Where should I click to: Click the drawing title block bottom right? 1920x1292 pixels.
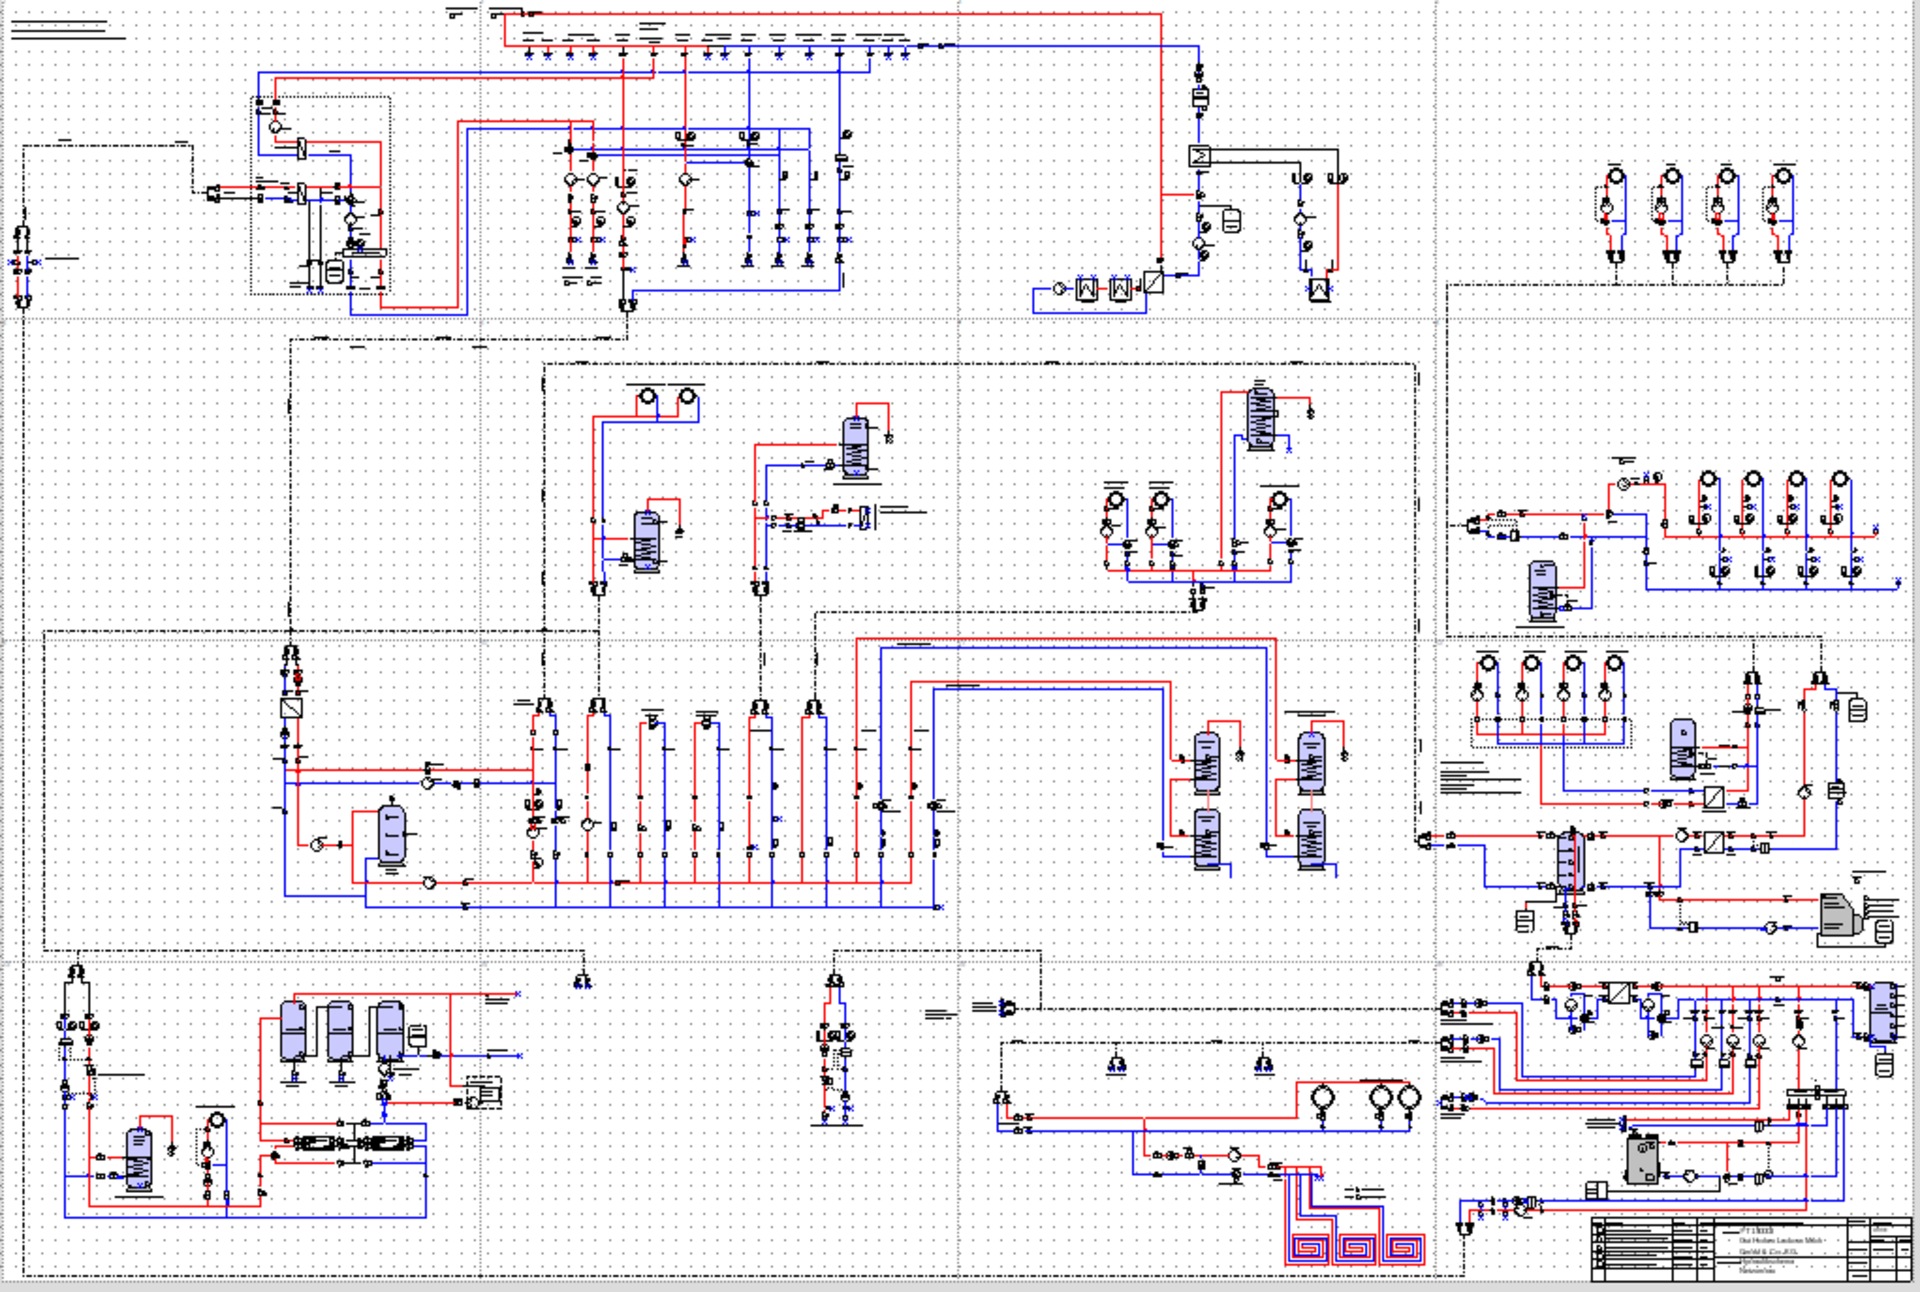click(1750, 1248)
